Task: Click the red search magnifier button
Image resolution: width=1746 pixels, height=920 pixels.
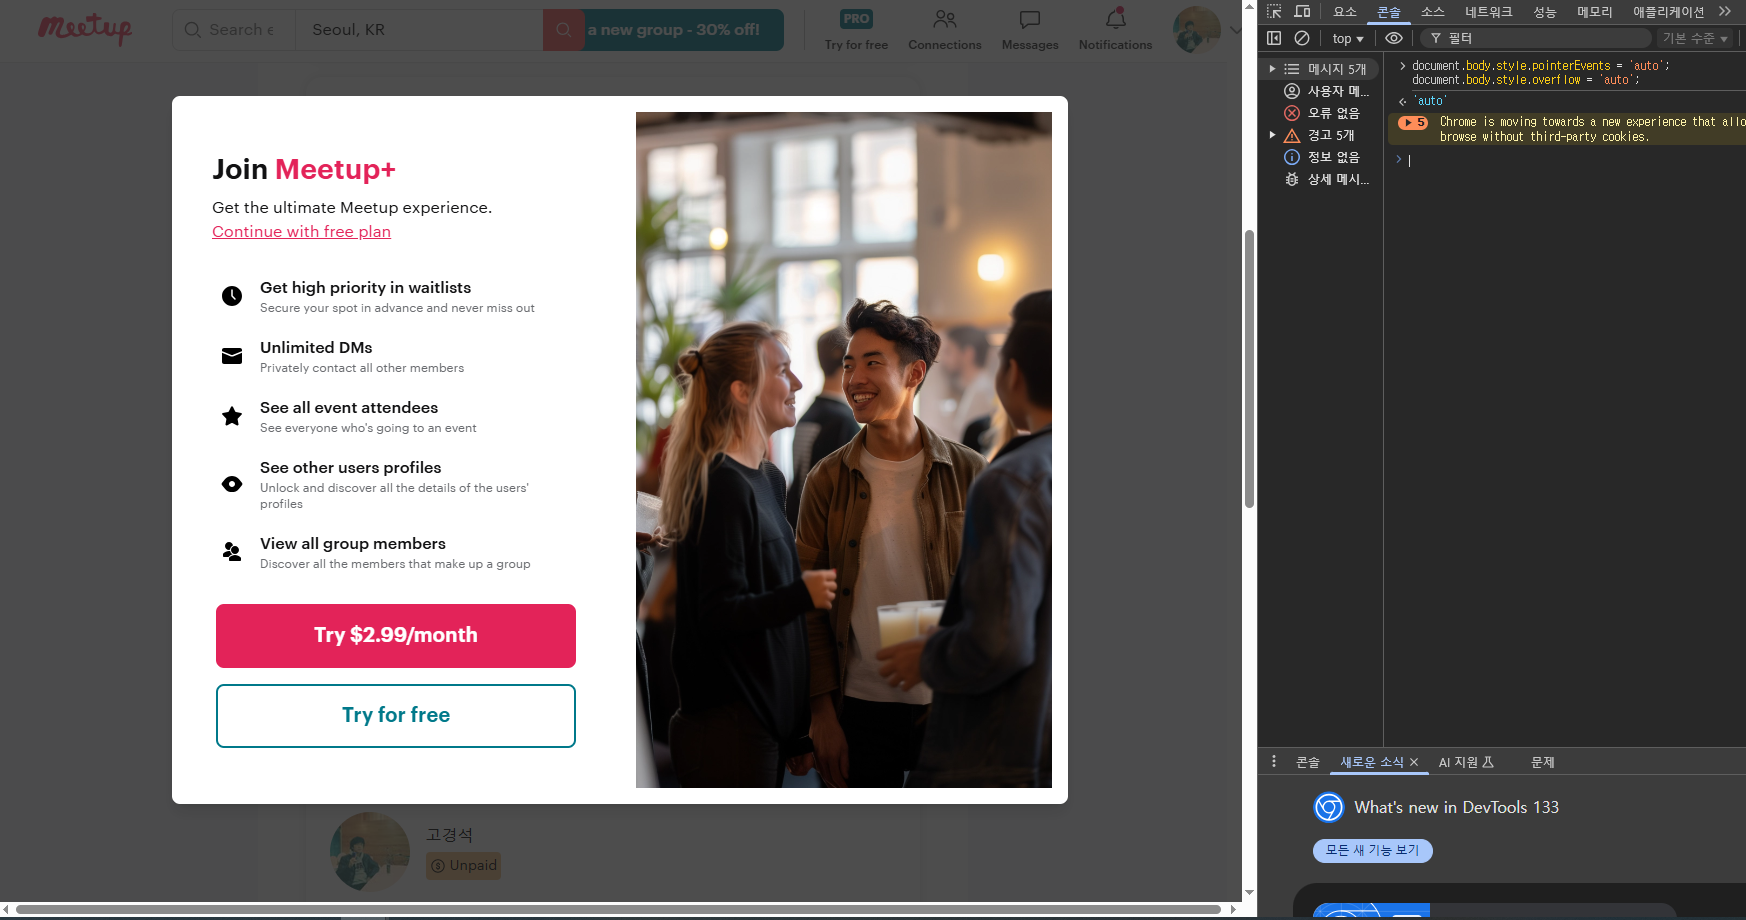Action: click(x=563, y=30)
